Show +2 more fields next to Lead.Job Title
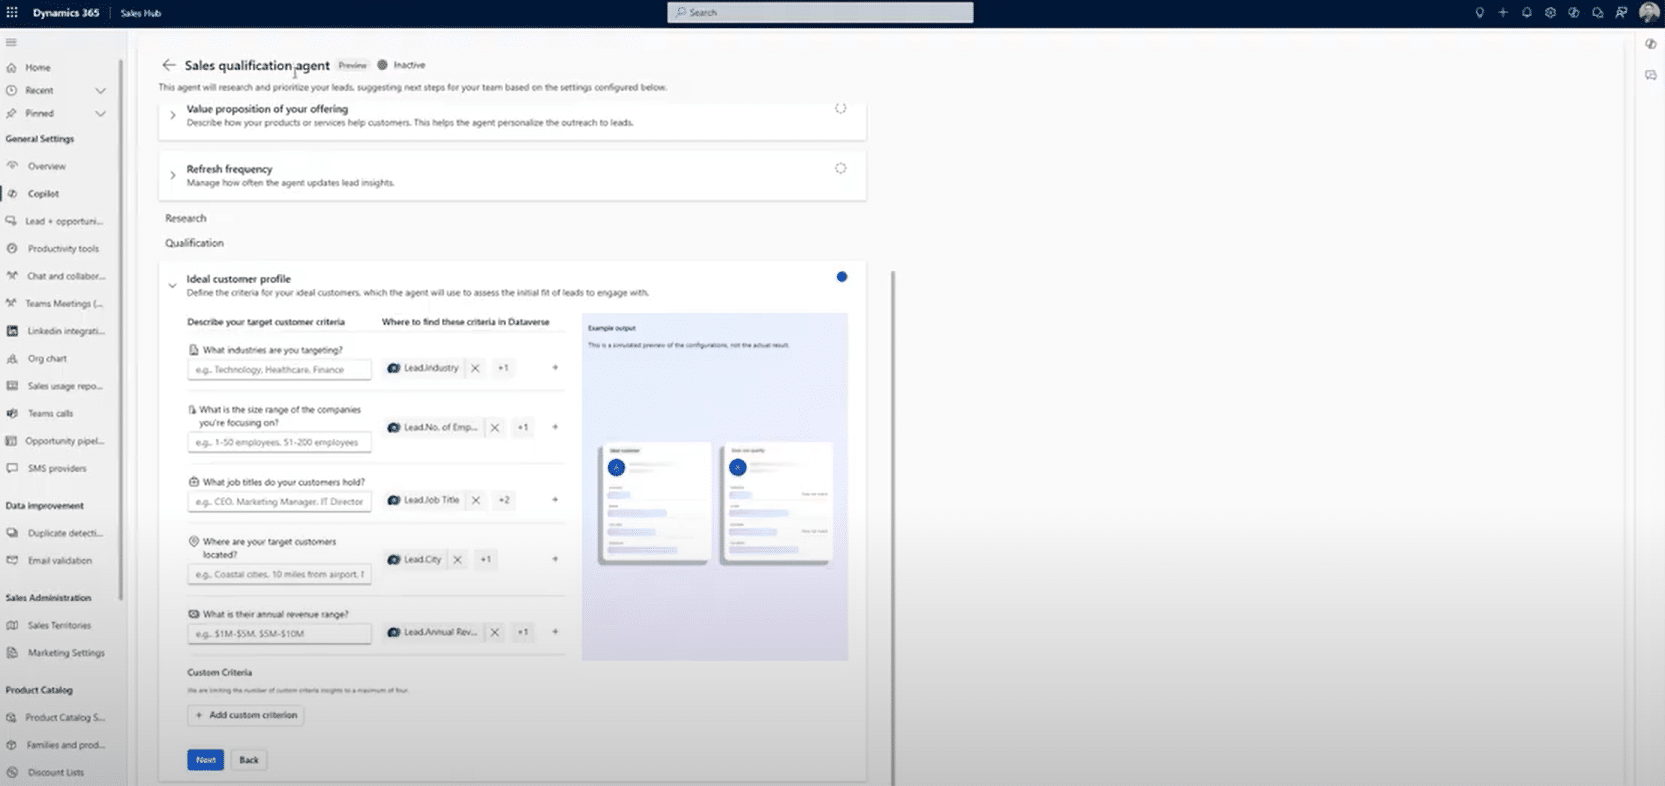 click(x=504, y=500)
